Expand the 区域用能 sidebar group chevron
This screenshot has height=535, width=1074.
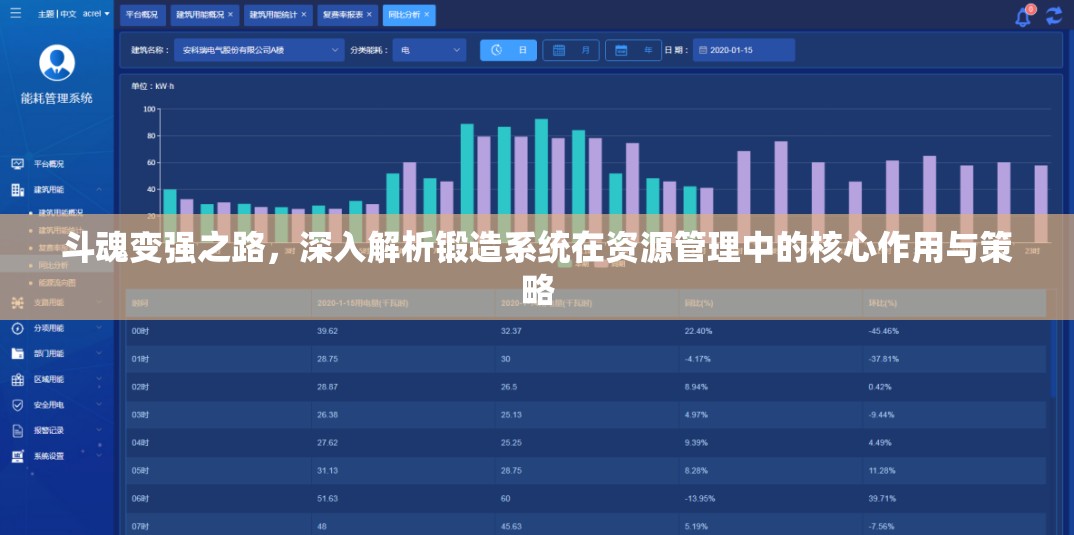click(100, 380)
